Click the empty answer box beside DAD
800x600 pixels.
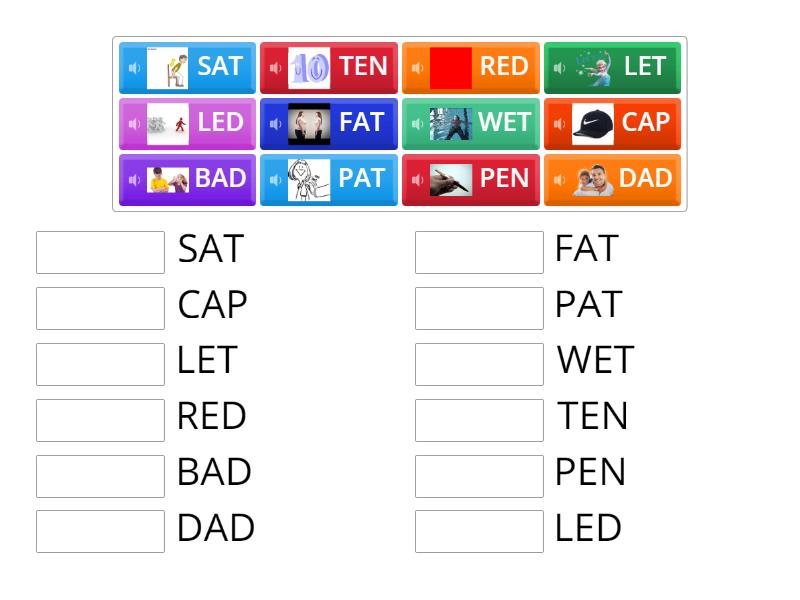coord(99,532)
